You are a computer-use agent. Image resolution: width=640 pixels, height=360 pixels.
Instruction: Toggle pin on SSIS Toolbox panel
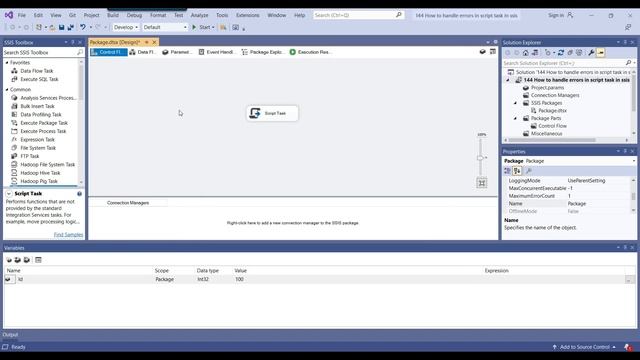point(73,42)
